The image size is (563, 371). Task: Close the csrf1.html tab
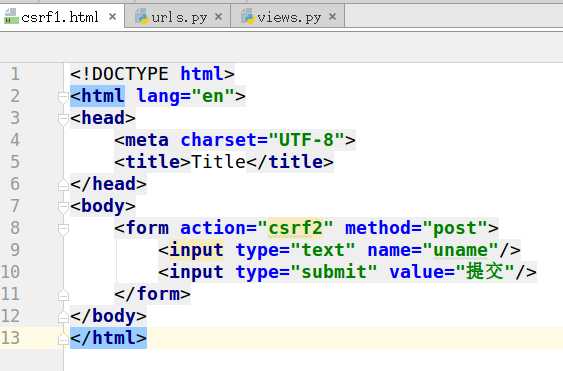(112, 17)
